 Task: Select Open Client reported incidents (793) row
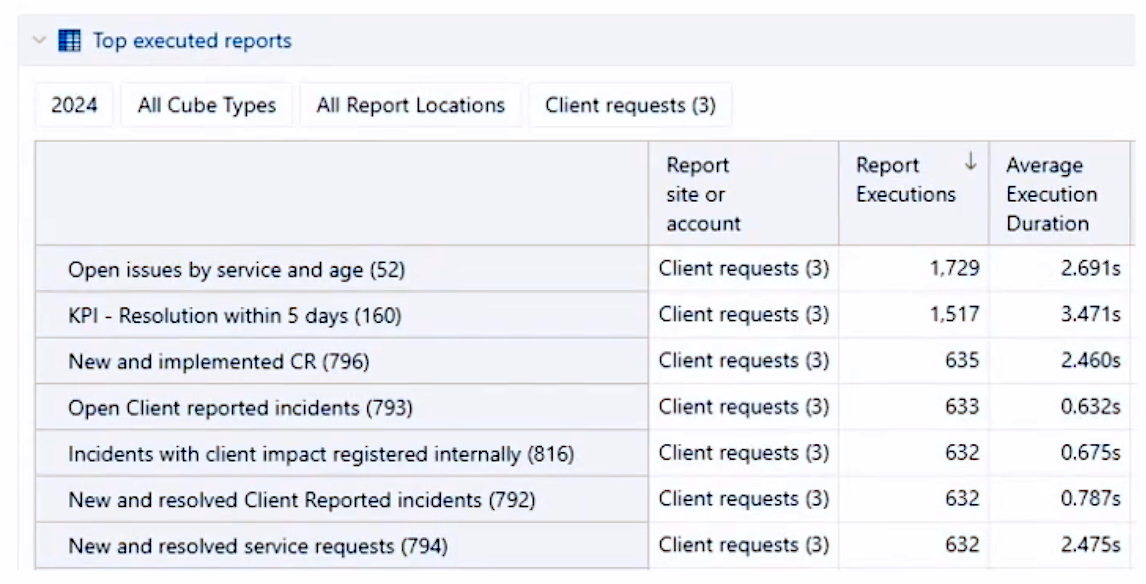click(x=240, y=407)
